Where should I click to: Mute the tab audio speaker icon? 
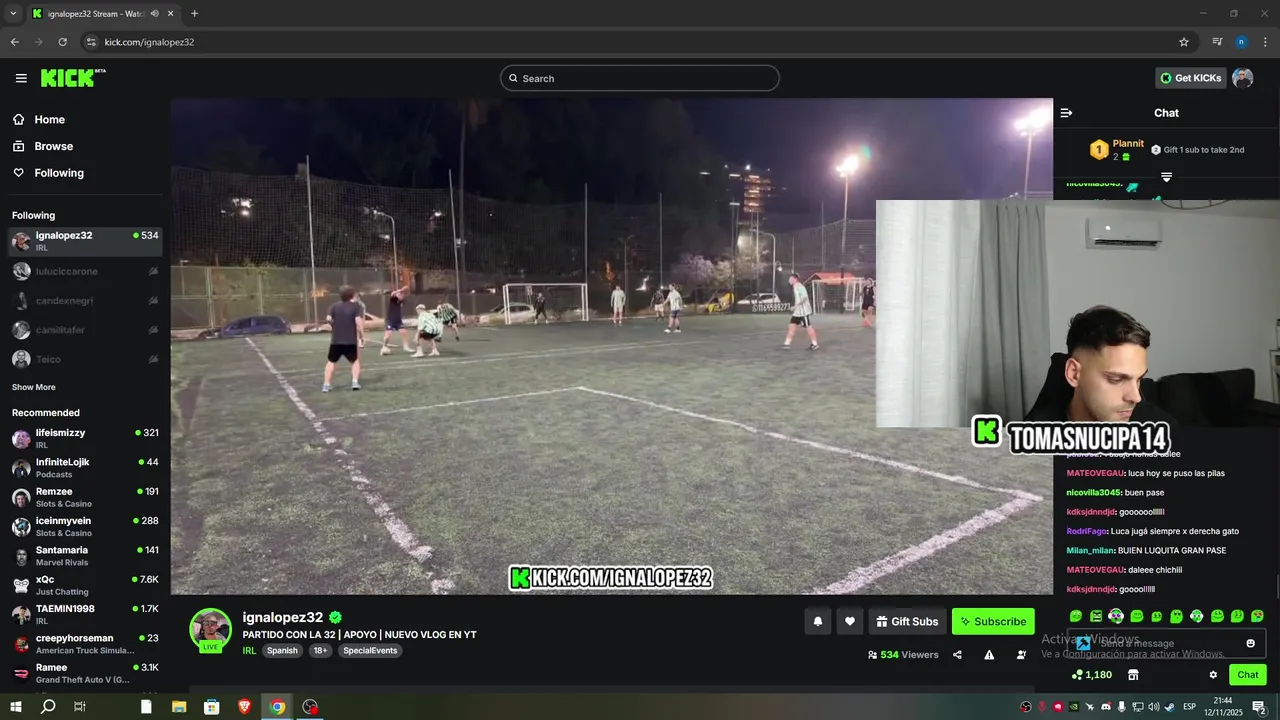coord(154,14)
